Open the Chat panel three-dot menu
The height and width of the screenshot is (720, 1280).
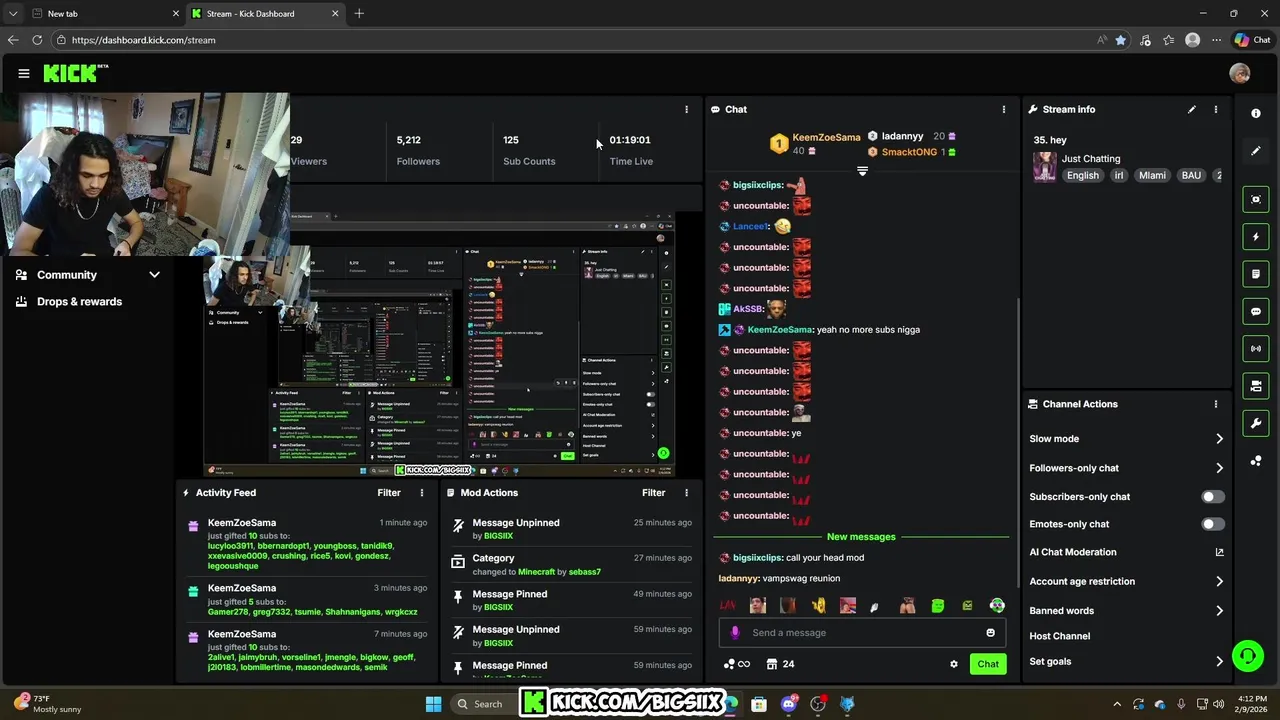(1004, 109)
